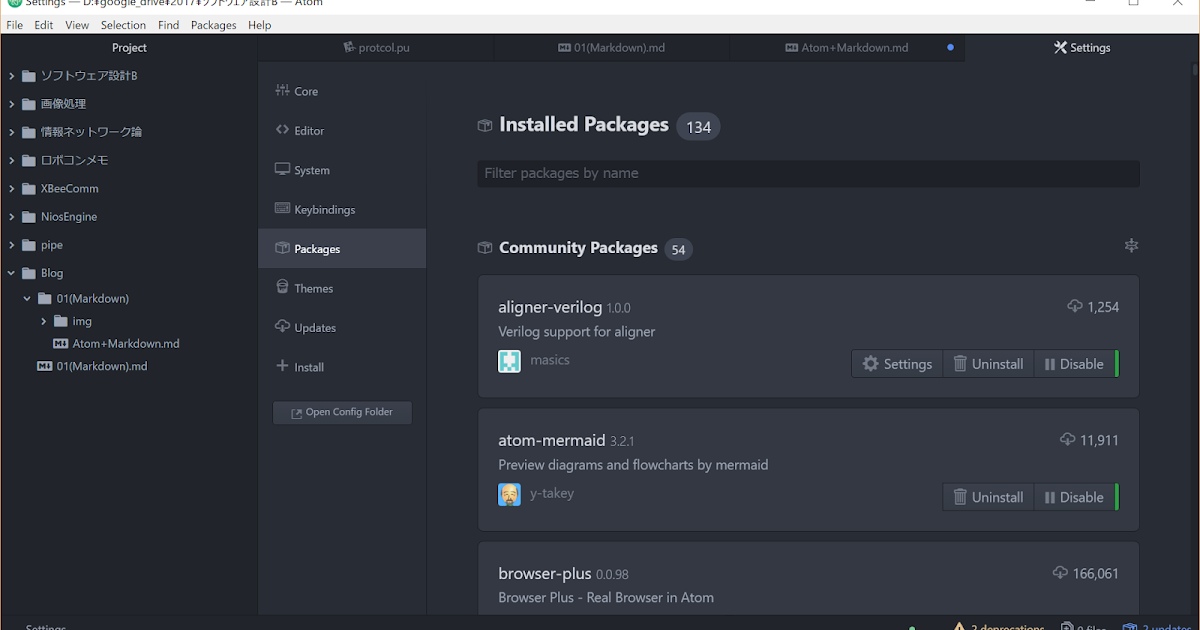Viewport: 1200px width, 630px height.
Task: Open the Selection menu
Action: 123,25
